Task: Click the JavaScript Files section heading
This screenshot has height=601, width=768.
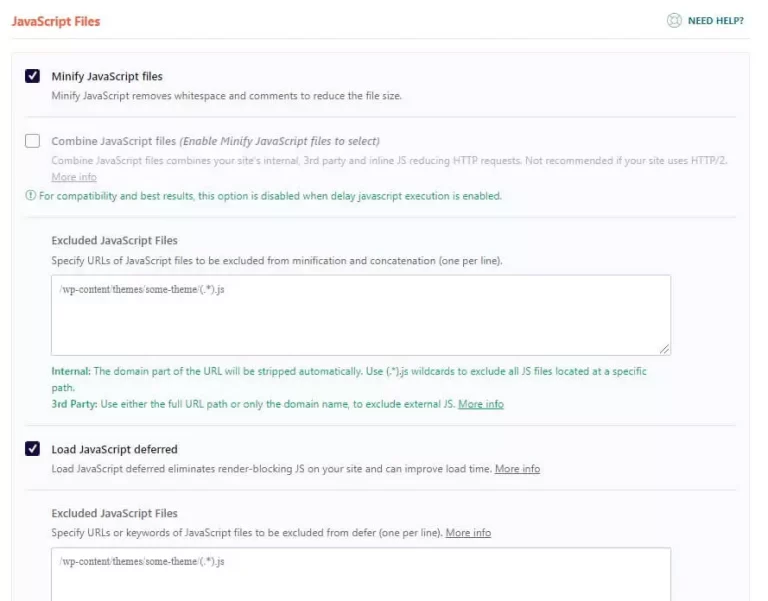Action: [x=56, y=22]
